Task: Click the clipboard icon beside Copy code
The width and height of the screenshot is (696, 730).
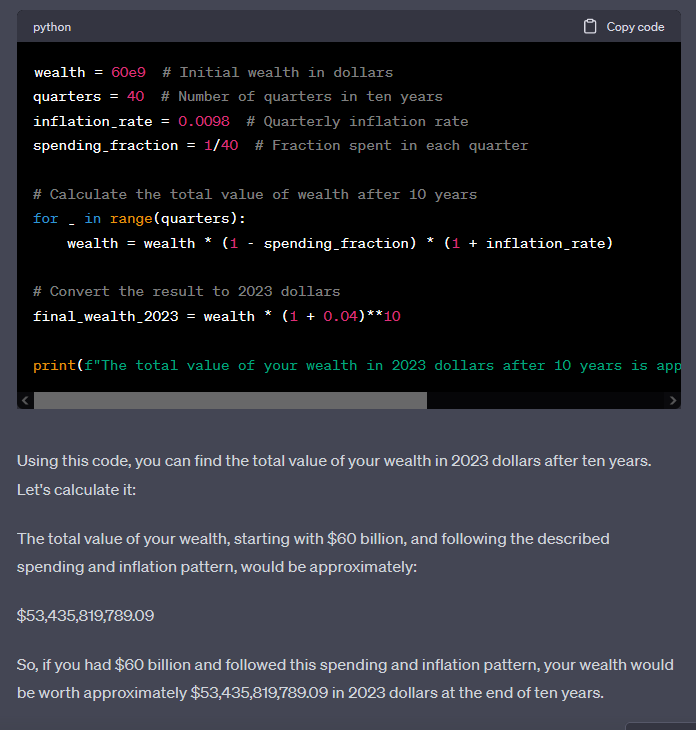Action: coord(590,27)
